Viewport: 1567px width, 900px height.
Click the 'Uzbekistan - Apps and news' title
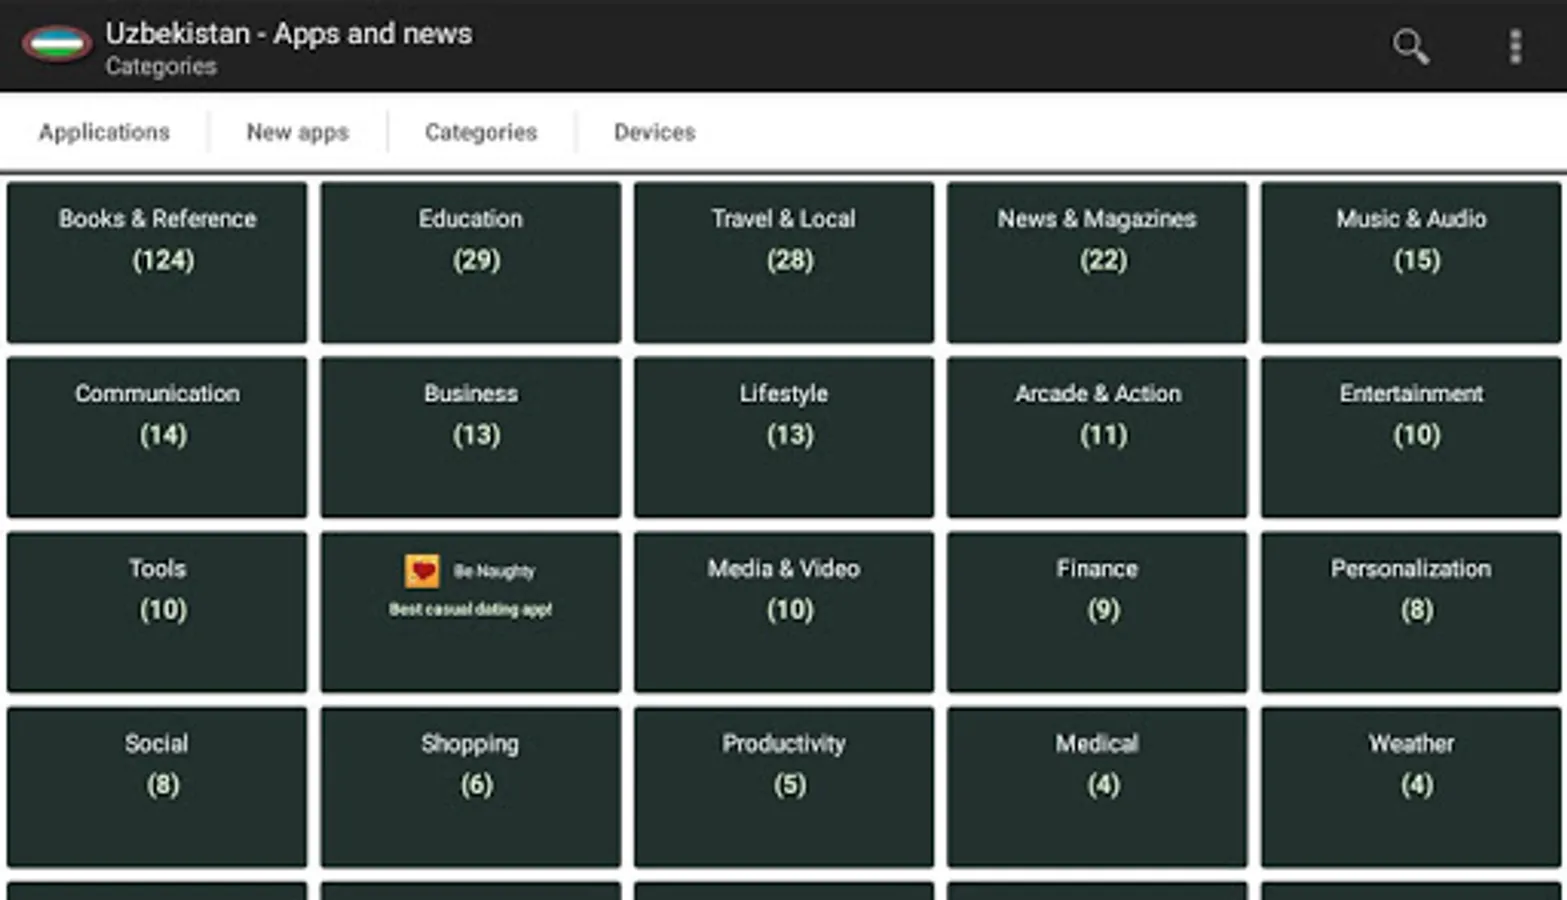pos(289,33)
